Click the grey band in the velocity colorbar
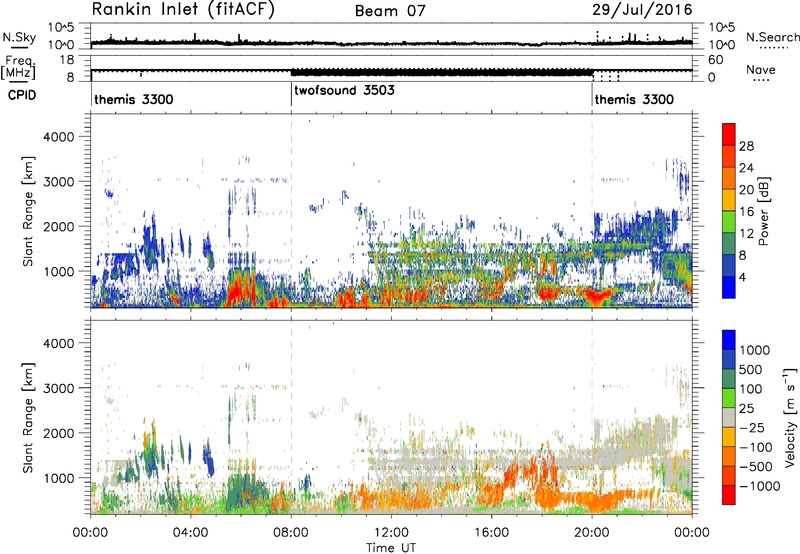 (x=729, y=418)
